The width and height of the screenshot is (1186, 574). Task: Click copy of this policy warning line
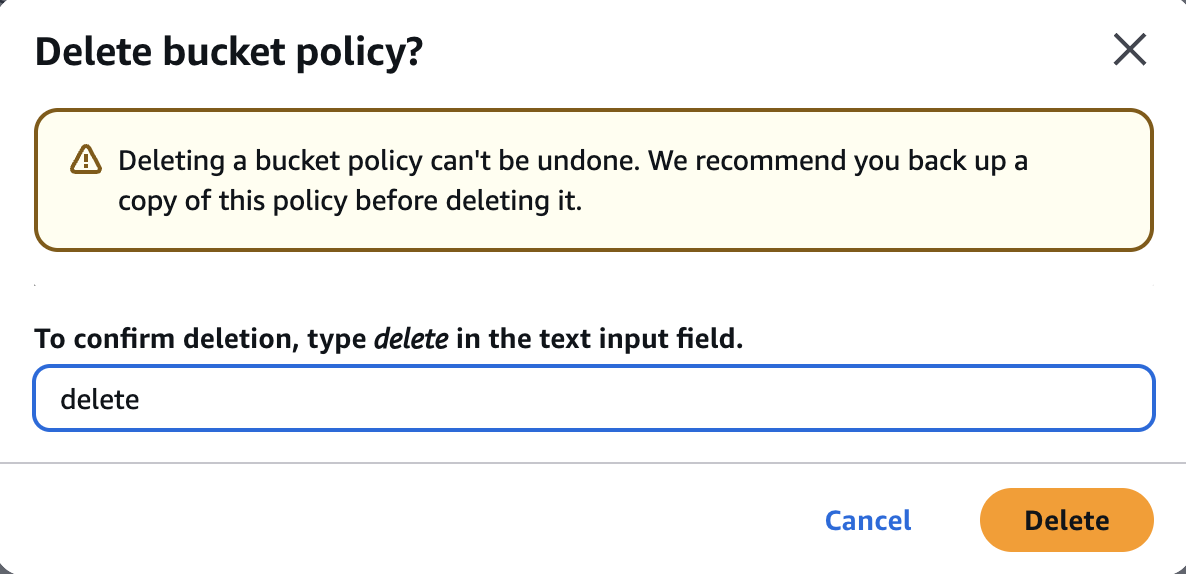[350, 203]
